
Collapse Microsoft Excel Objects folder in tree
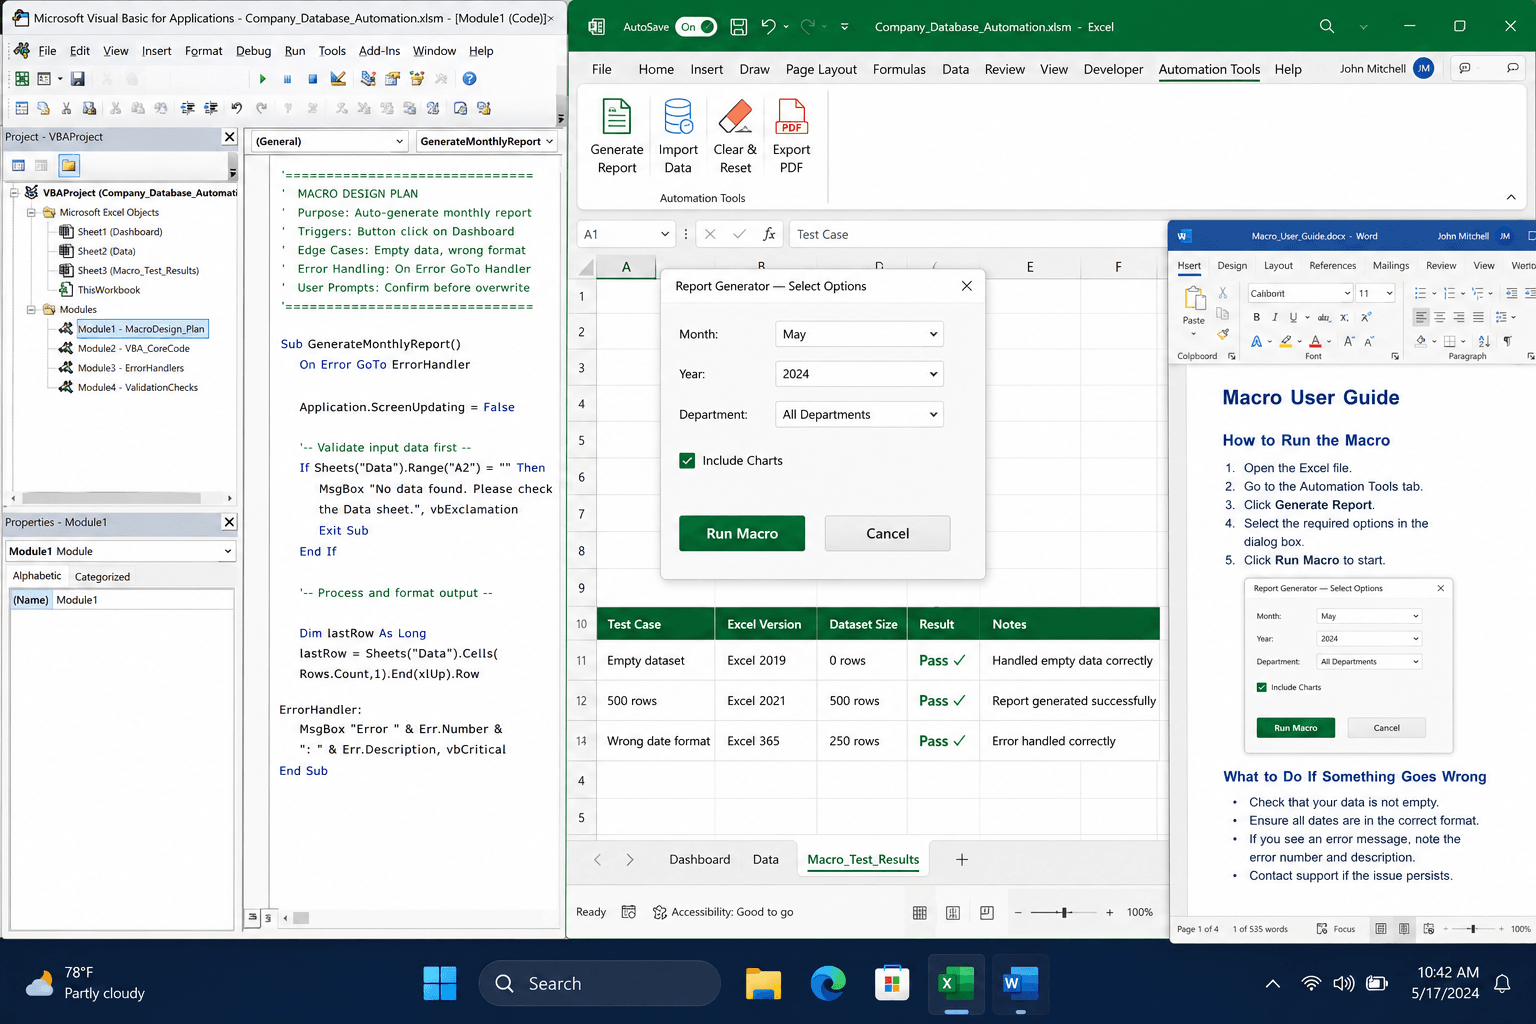click(31, 212)
